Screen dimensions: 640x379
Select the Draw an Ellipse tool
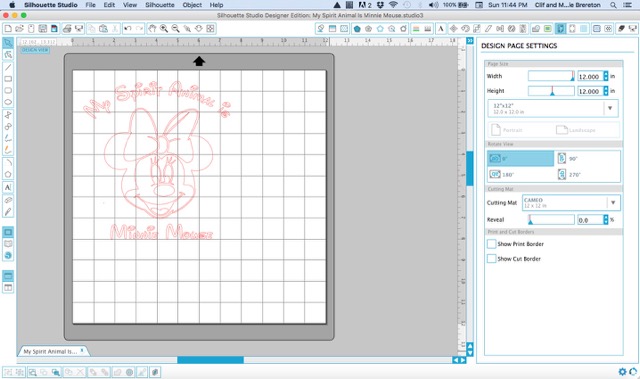[x=8, y=102]
